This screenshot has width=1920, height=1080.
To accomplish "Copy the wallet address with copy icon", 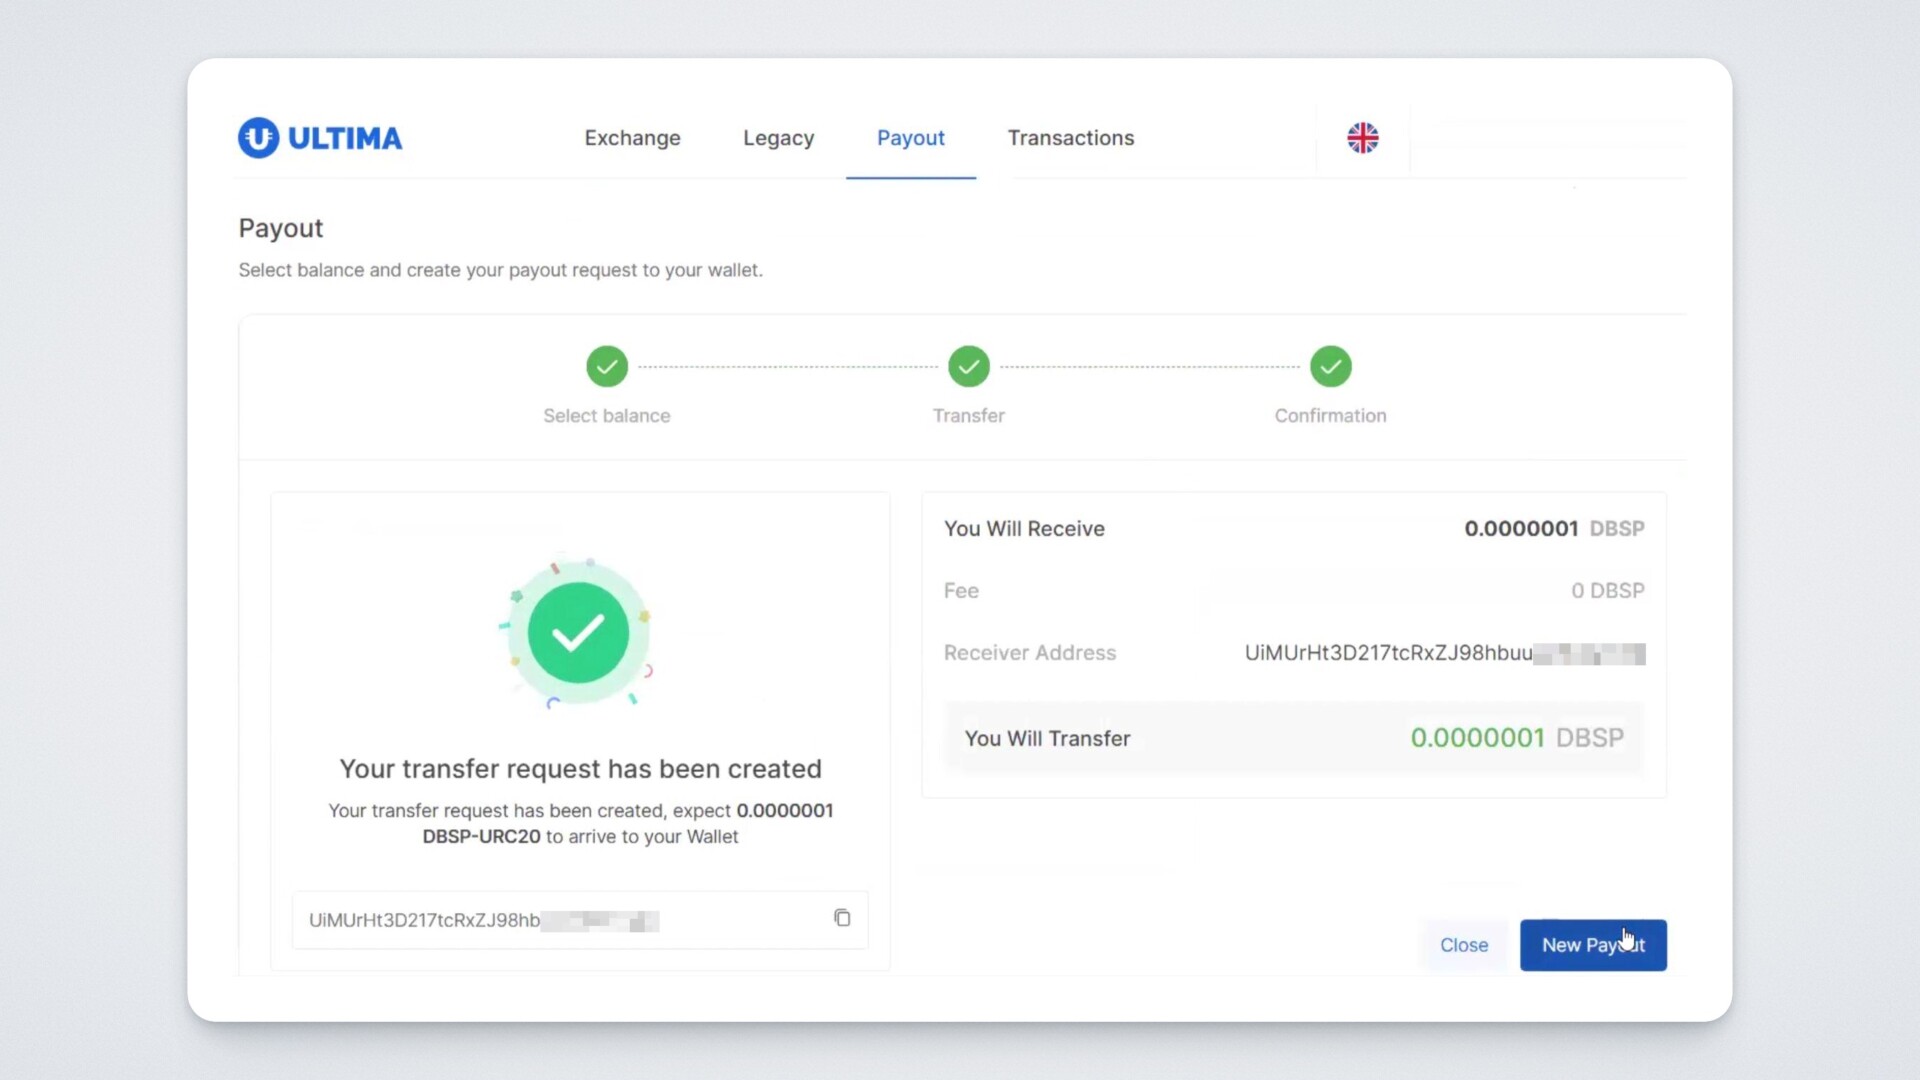I will [x=842, y=918].
